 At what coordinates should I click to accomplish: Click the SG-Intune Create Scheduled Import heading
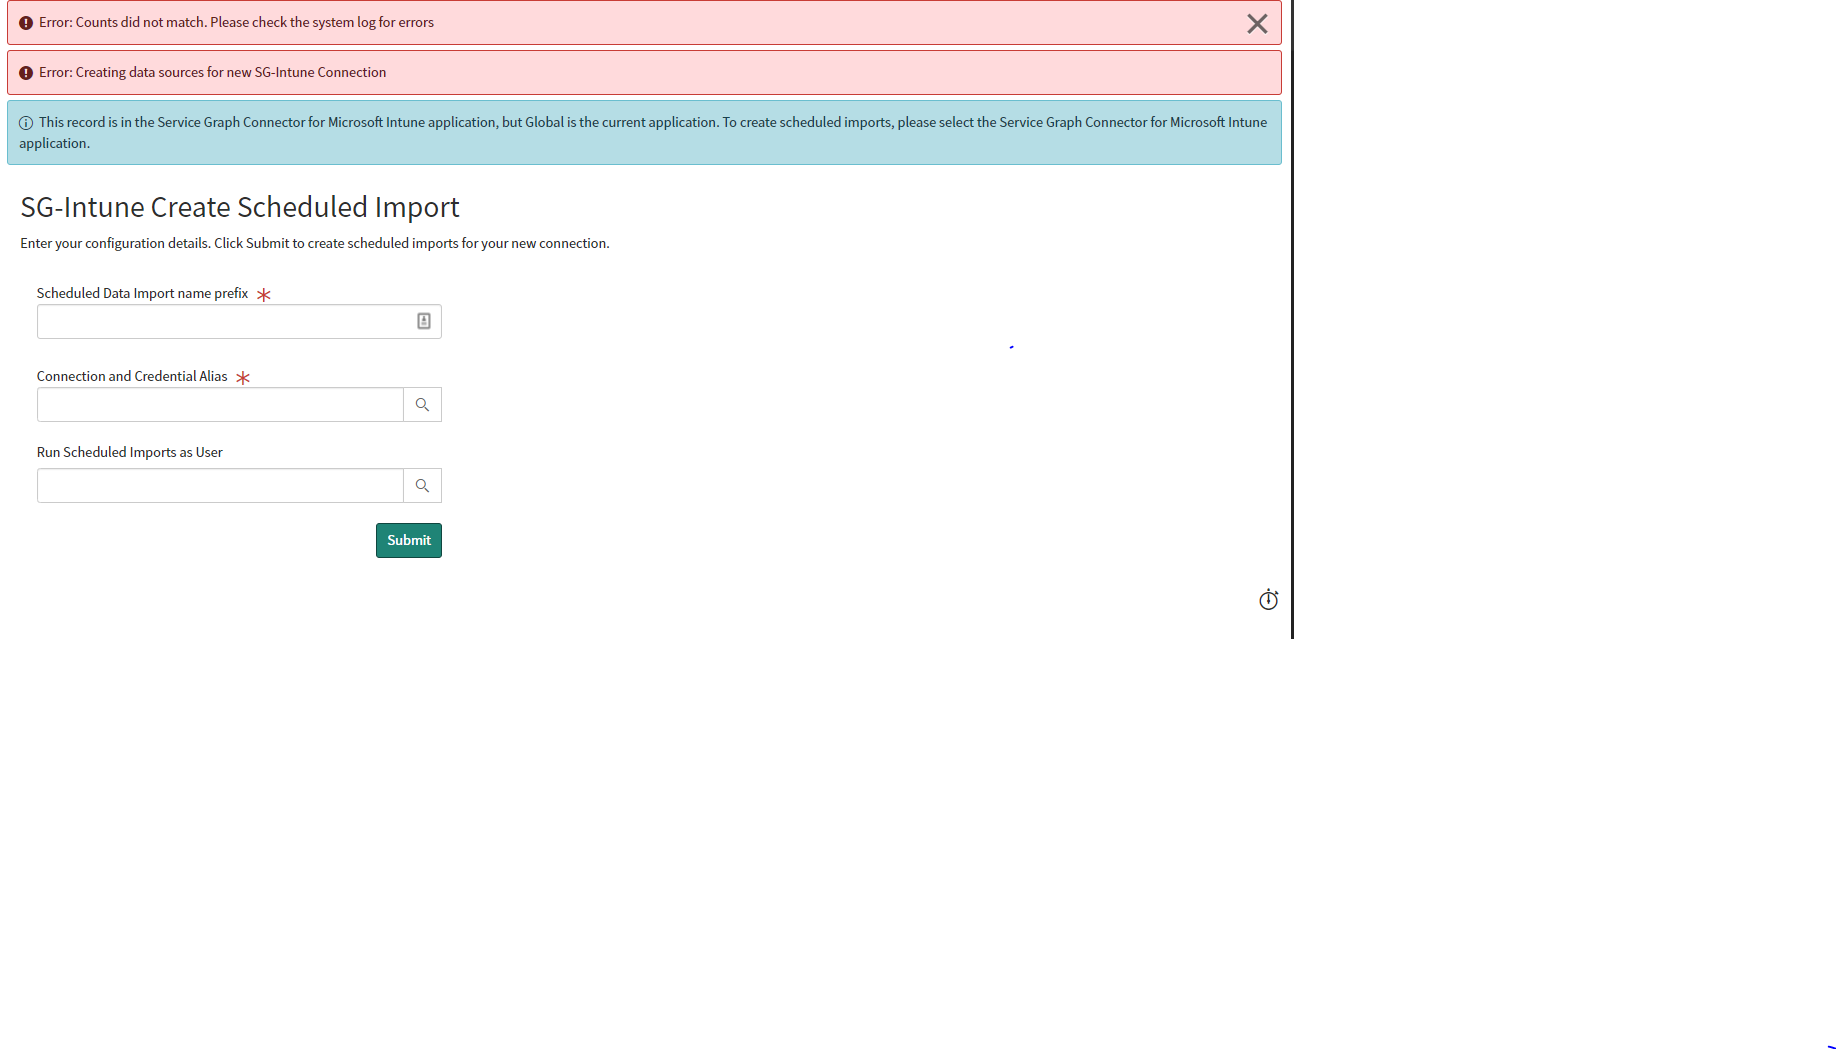tap(240, 207)
